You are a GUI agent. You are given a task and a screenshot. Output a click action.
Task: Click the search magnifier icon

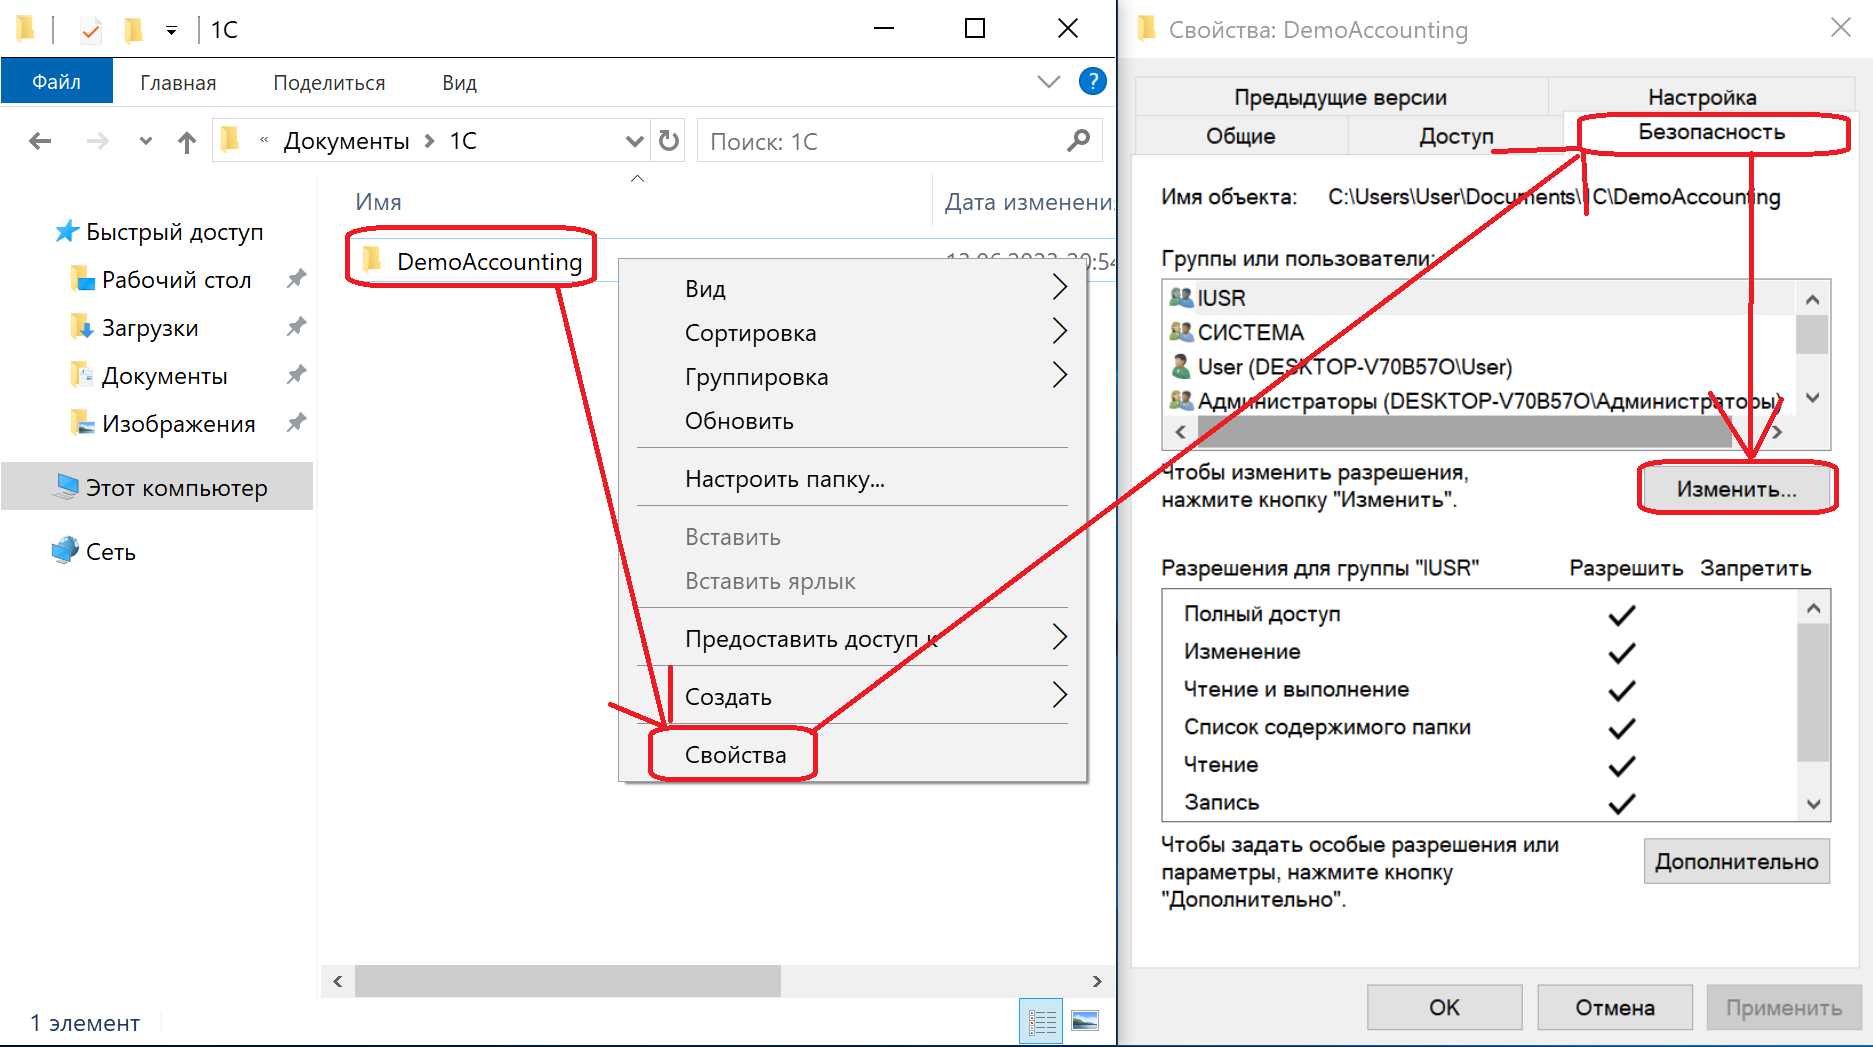click(1078, 141)
